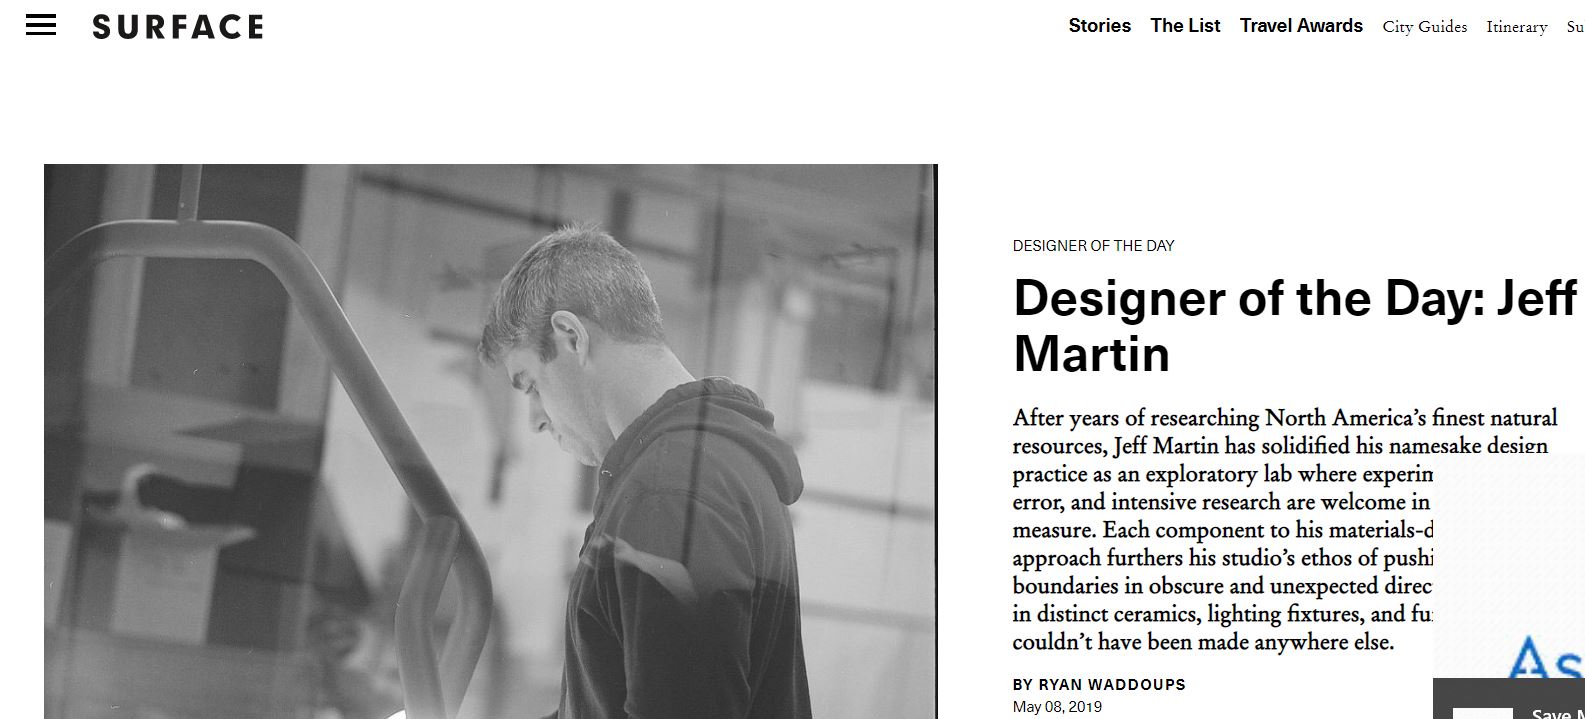The height and width of the screenshot is (719, 1585).
Task: Open the hamburger navigation menu
Action: [x=41, y=26]
